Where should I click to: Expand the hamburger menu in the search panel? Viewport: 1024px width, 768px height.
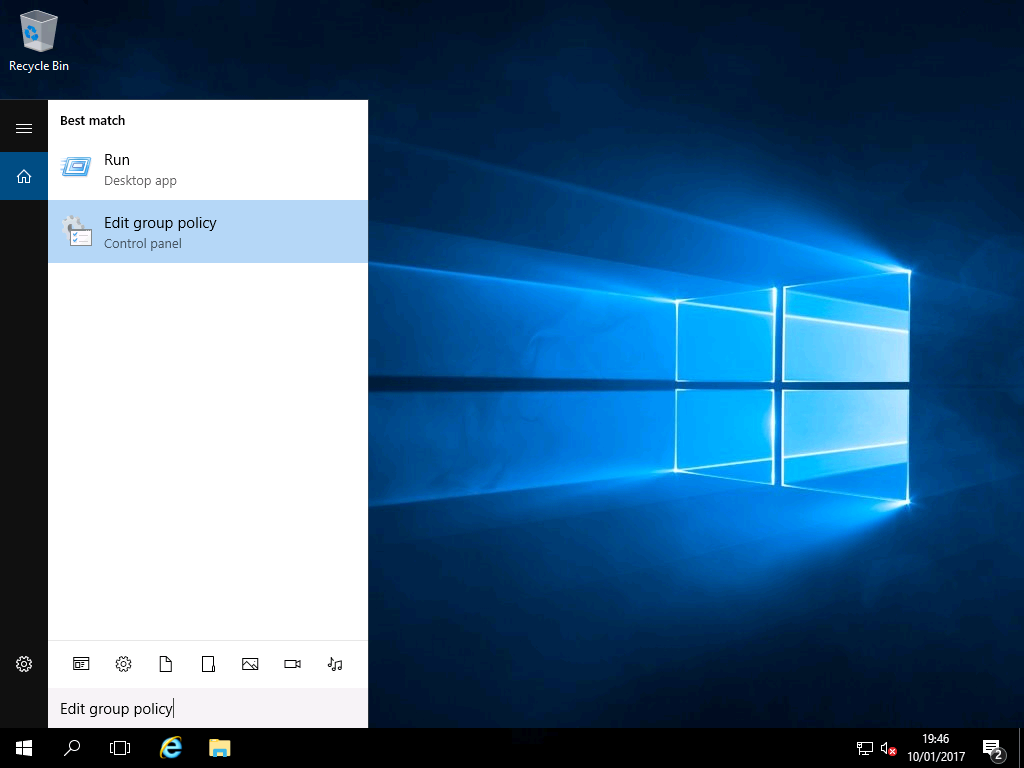(x=24, y=128)
